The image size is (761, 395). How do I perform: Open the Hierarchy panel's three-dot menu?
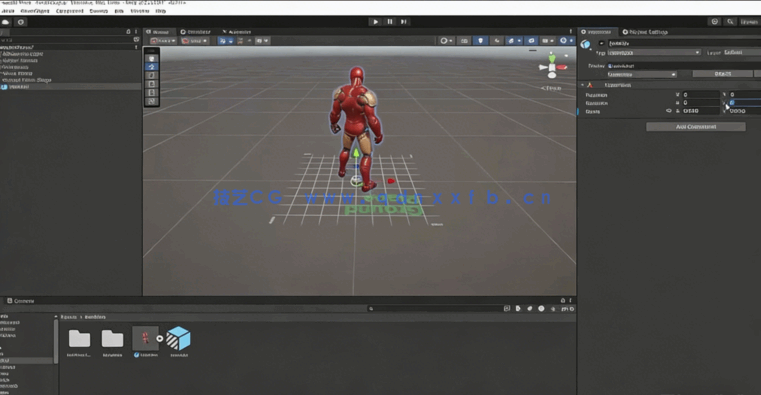tap(136, 32)
